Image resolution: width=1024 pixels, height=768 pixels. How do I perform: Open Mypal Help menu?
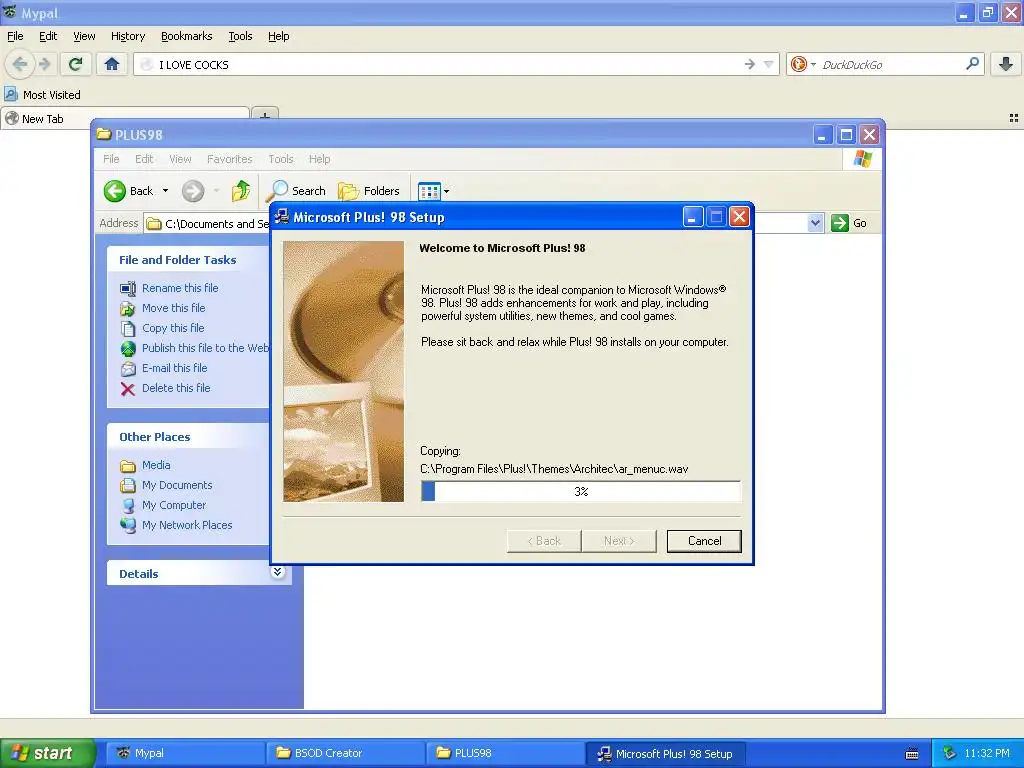(x=279, y=36)
